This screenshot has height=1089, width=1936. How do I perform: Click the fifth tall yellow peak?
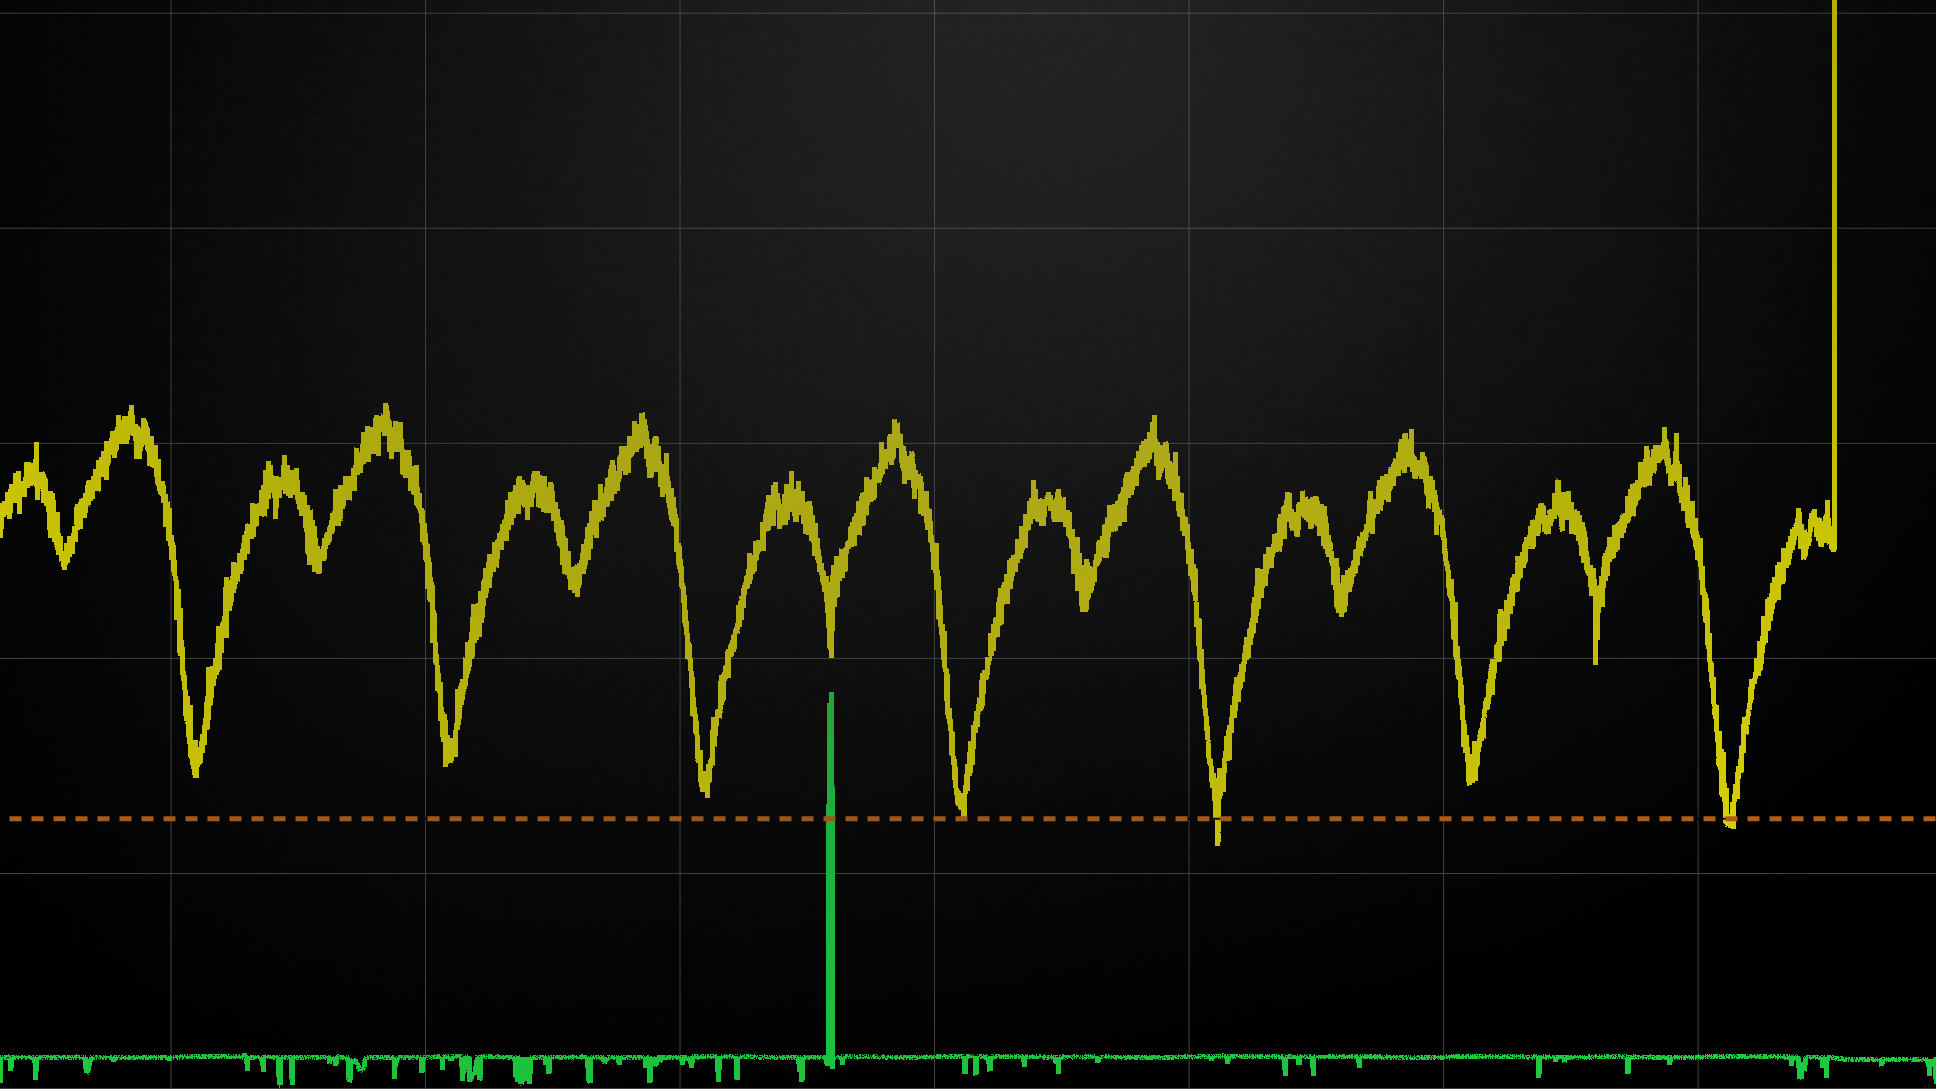click(x=1154, y=430)
